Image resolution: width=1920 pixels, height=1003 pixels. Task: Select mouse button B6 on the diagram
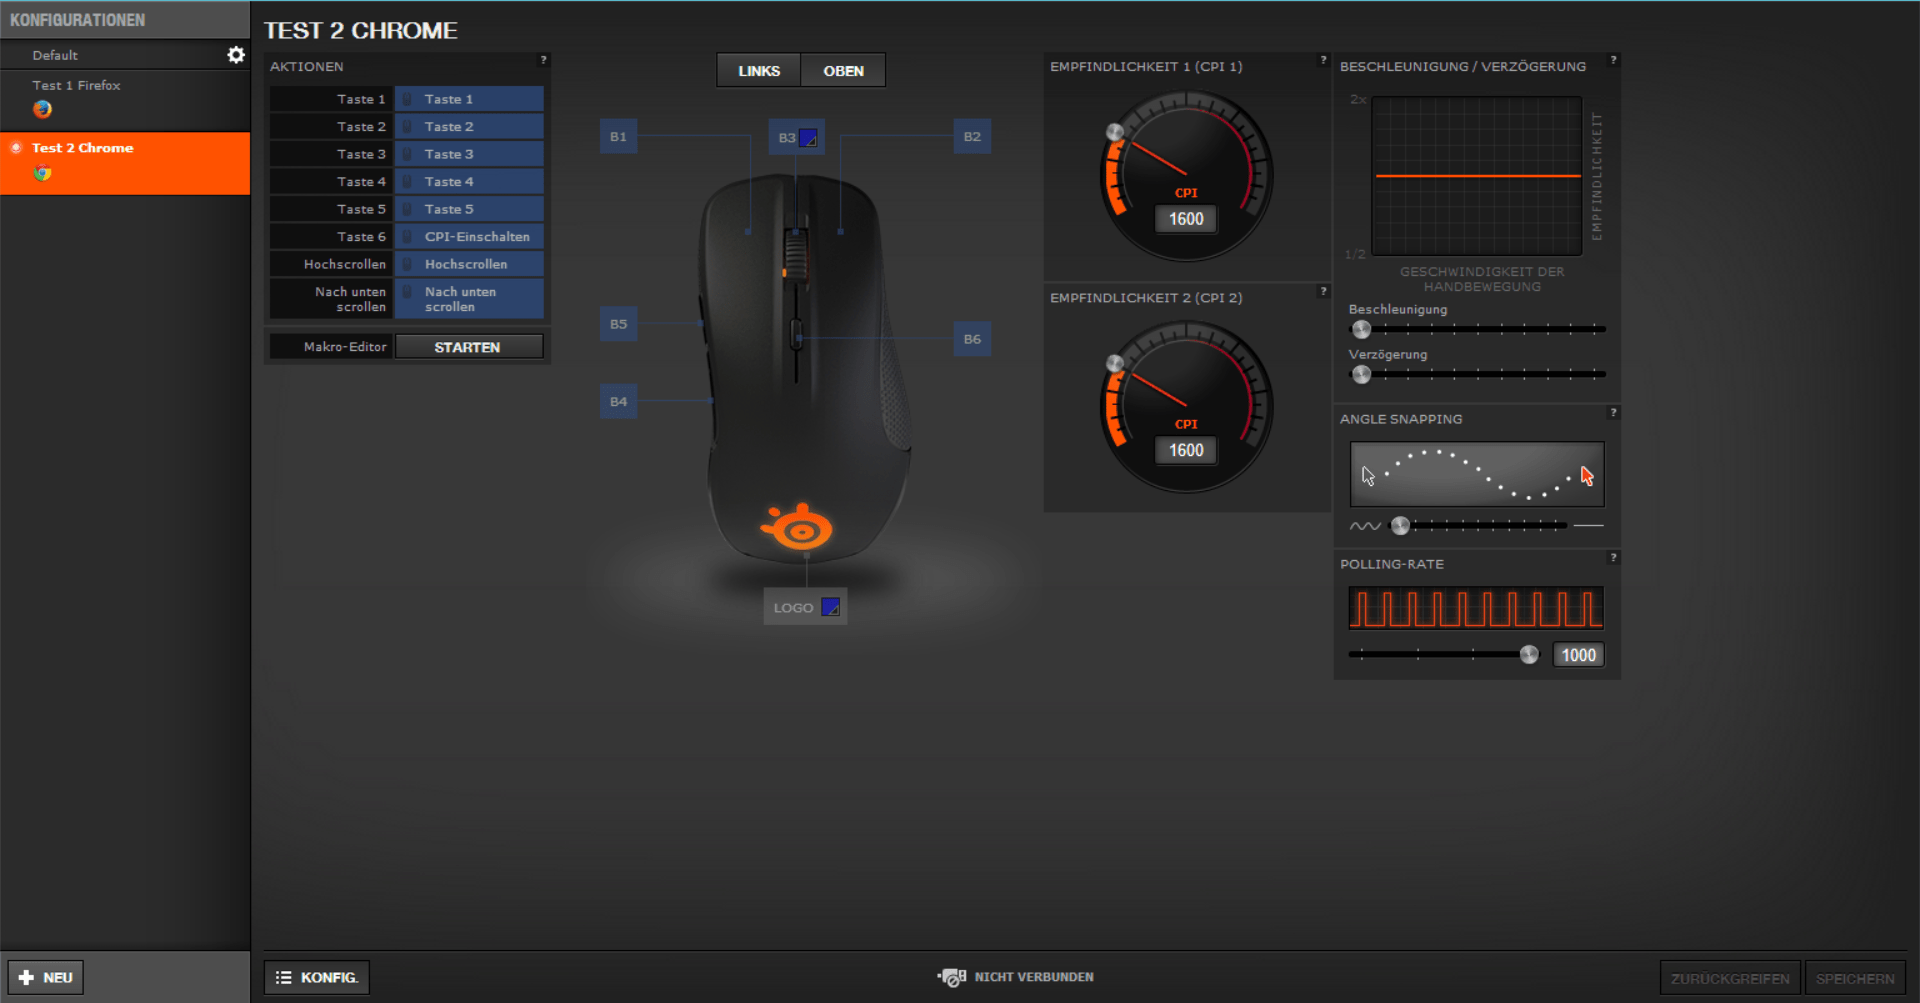[x=971, y=339]
